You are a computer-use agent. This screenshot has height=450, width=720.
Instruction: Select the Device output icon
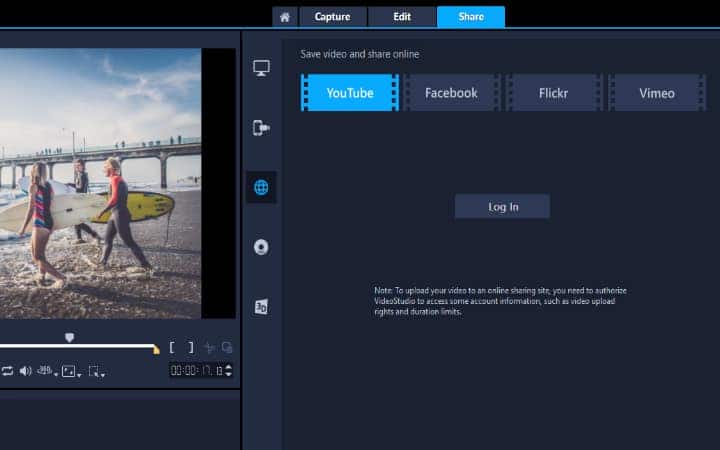(x=261, y=128)
